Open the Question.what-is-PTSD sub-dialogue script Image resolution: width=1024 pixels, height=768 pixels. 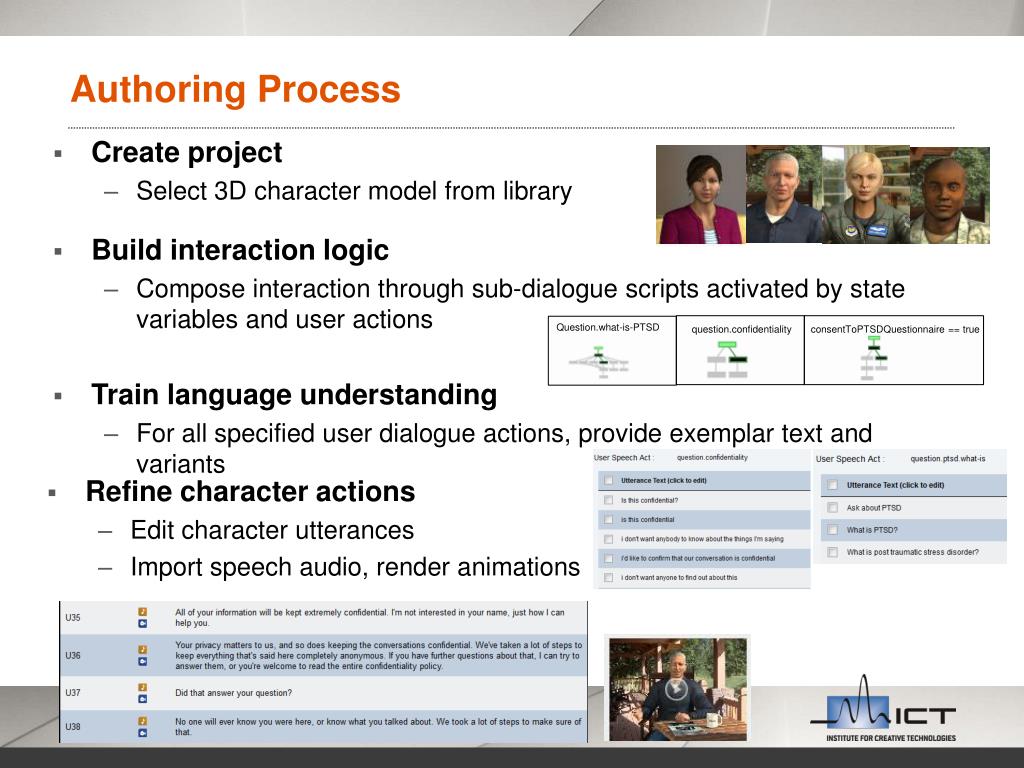pyautogui.click(x=612, y=350)
